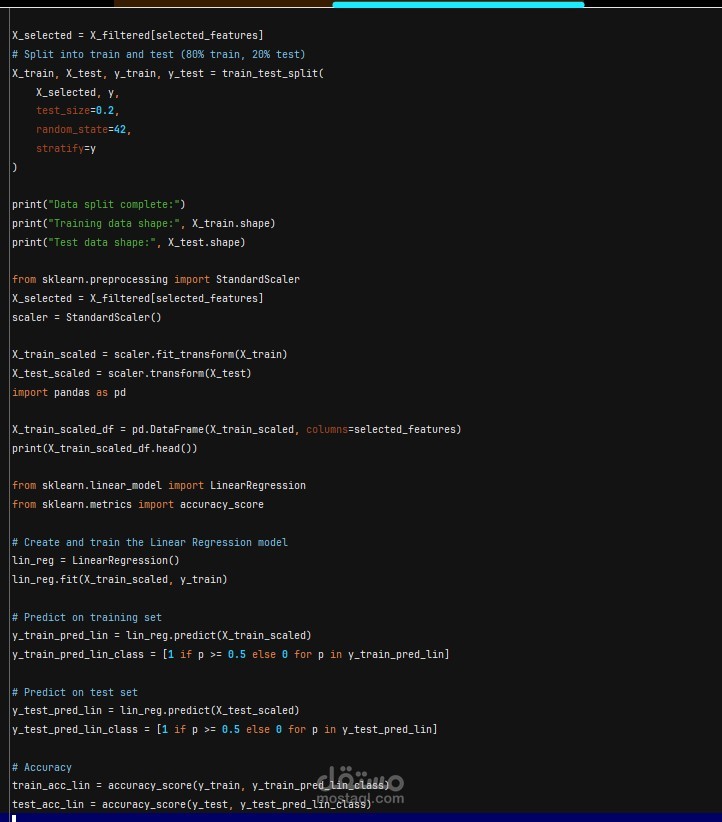This screenshot has width=722, height=822.
Task: Click the "# Accuracy" comment line
Action: click(42, 767)
